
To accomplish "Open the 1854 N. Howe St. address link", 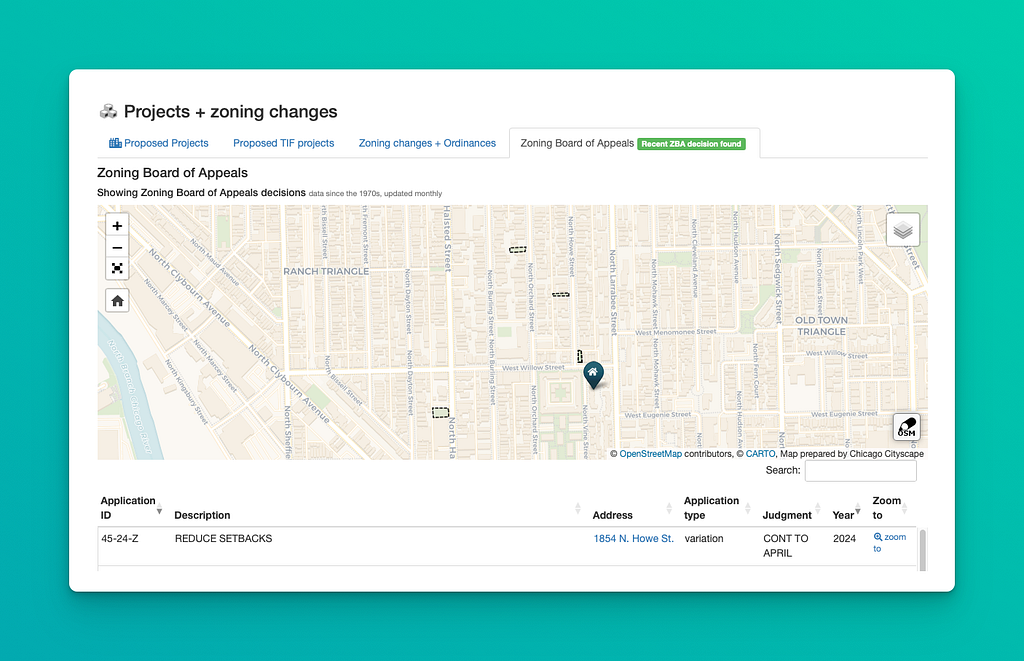I will pos(633,538).
